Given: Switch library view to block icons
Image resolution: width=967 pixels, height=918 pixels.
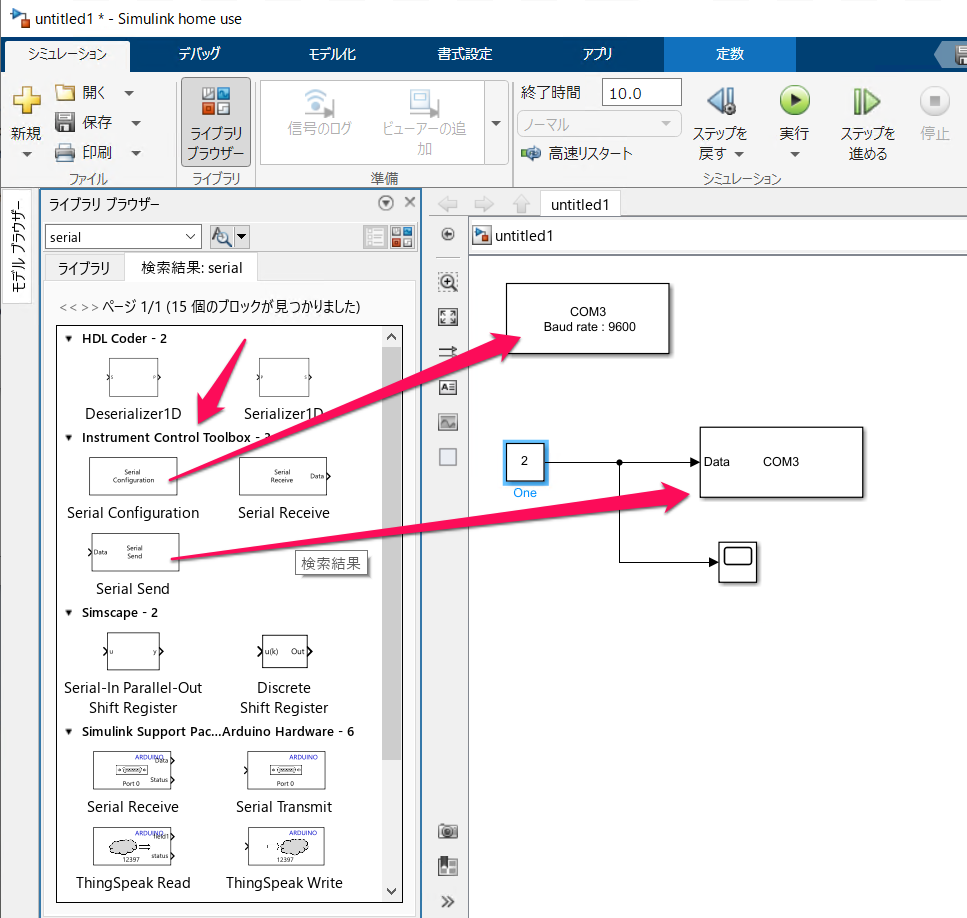Looking at the screenshot, I should (x=402, y=237).
